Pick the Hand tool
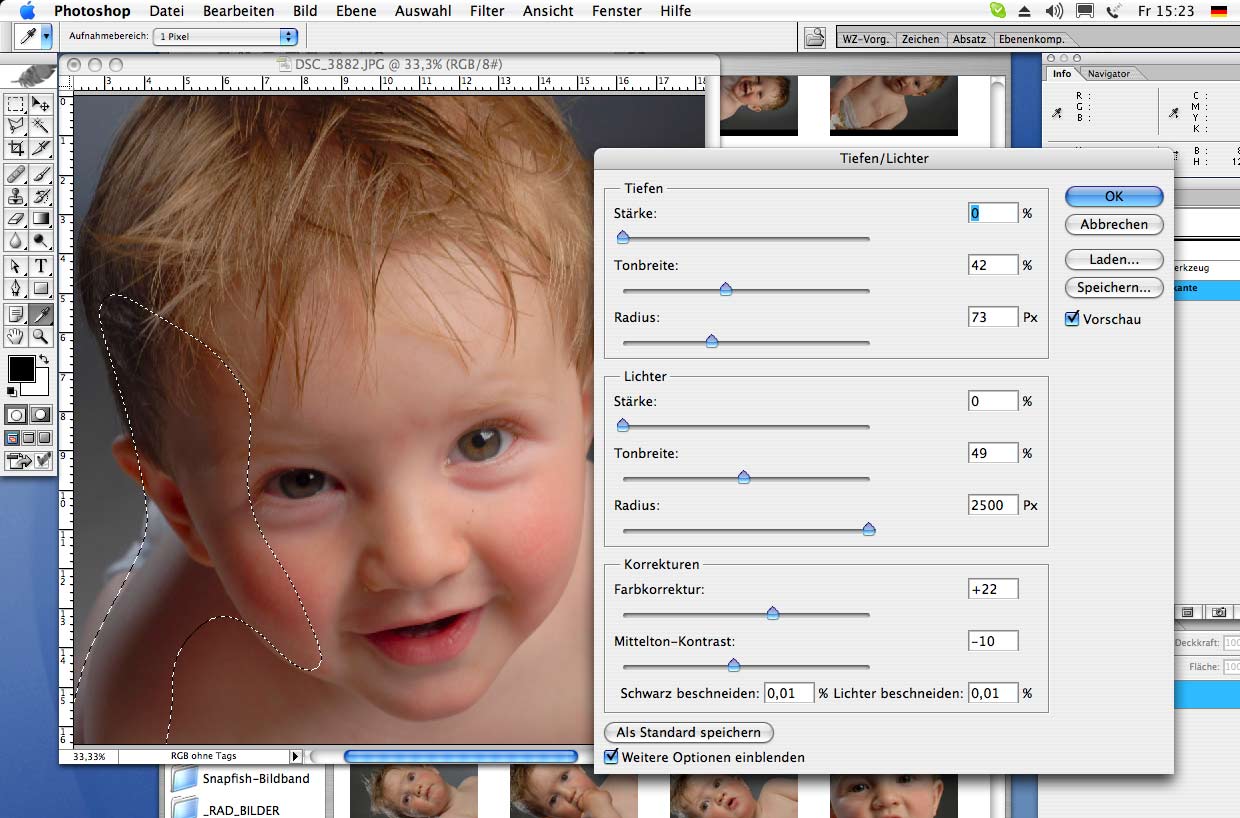The height and width of the screenshot is (818, 1240). pyautogui.click(x=16, y=337)
